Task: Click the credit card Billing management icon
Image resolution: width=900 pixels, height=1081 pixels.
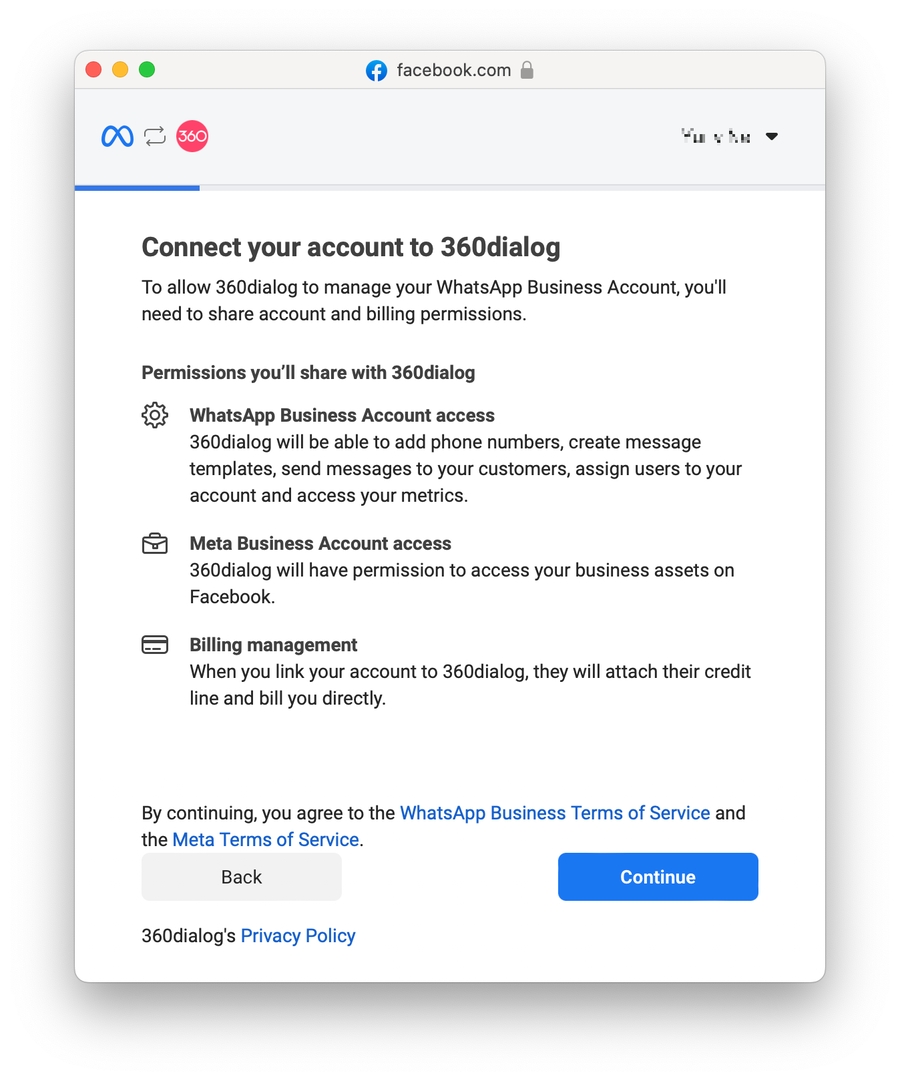Action: (155, 645)
